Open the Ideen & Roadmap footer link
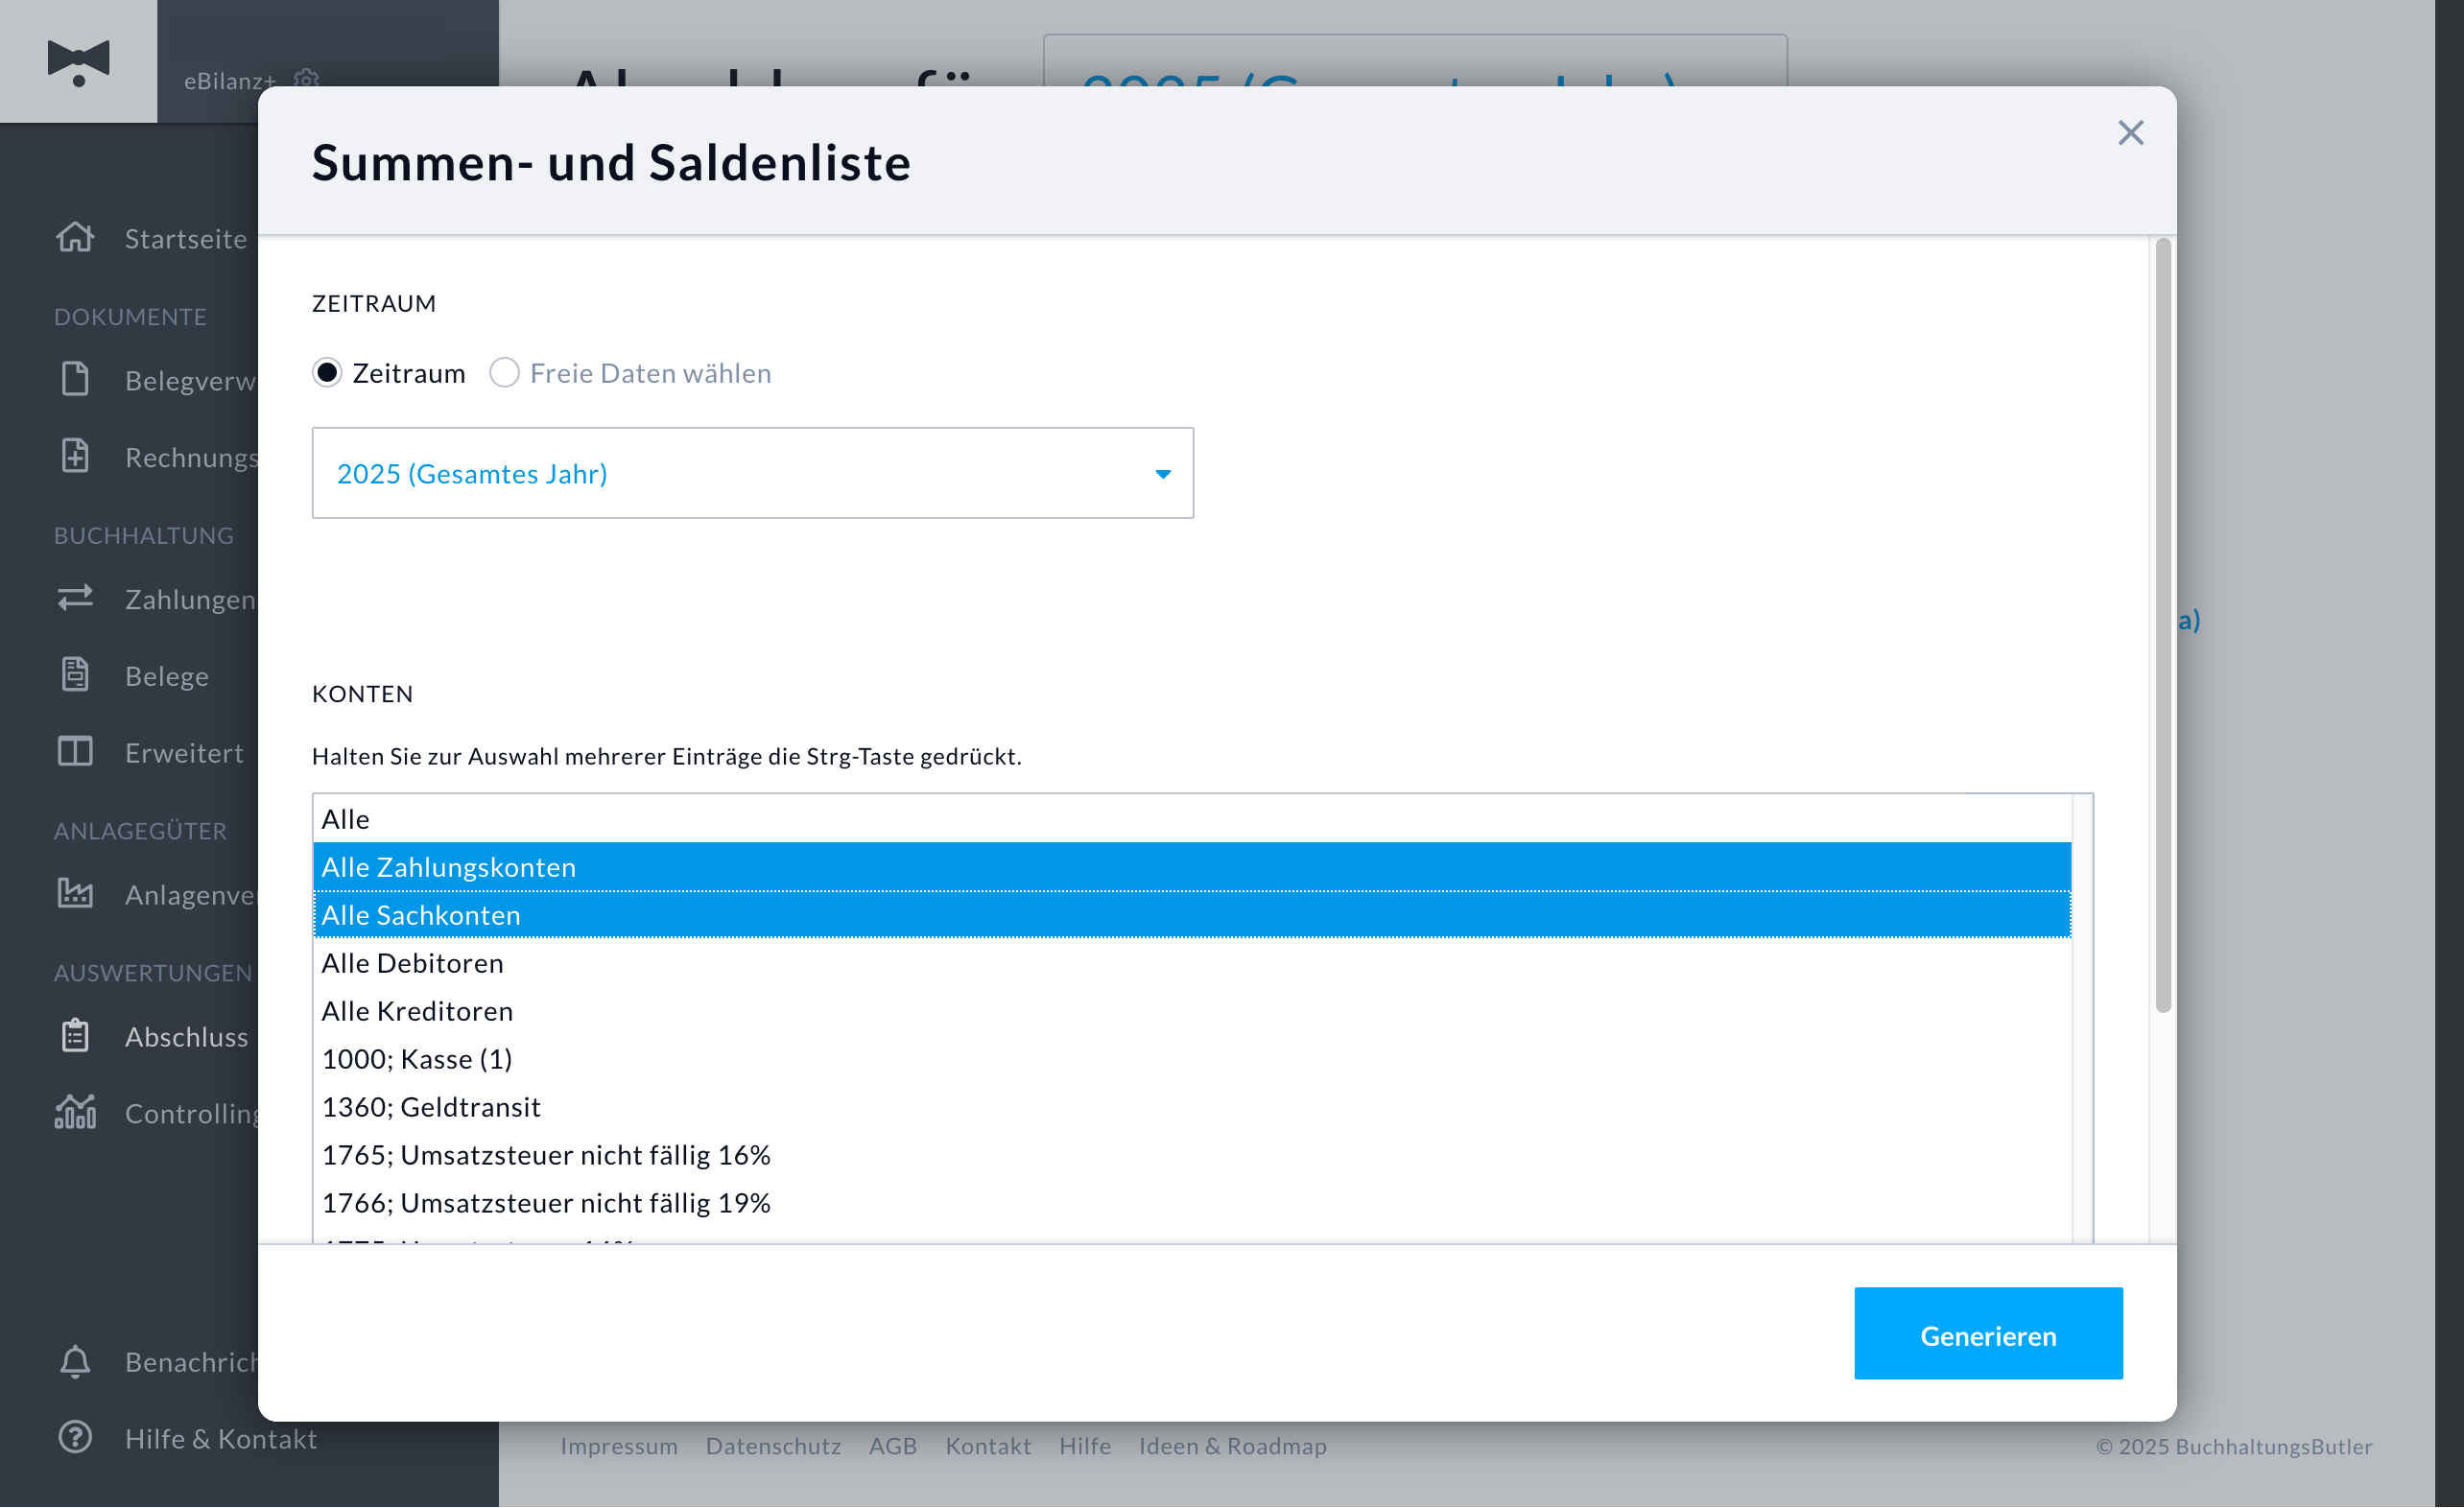This screenshot has width=2464, height=1508. click(1232, 1446)
